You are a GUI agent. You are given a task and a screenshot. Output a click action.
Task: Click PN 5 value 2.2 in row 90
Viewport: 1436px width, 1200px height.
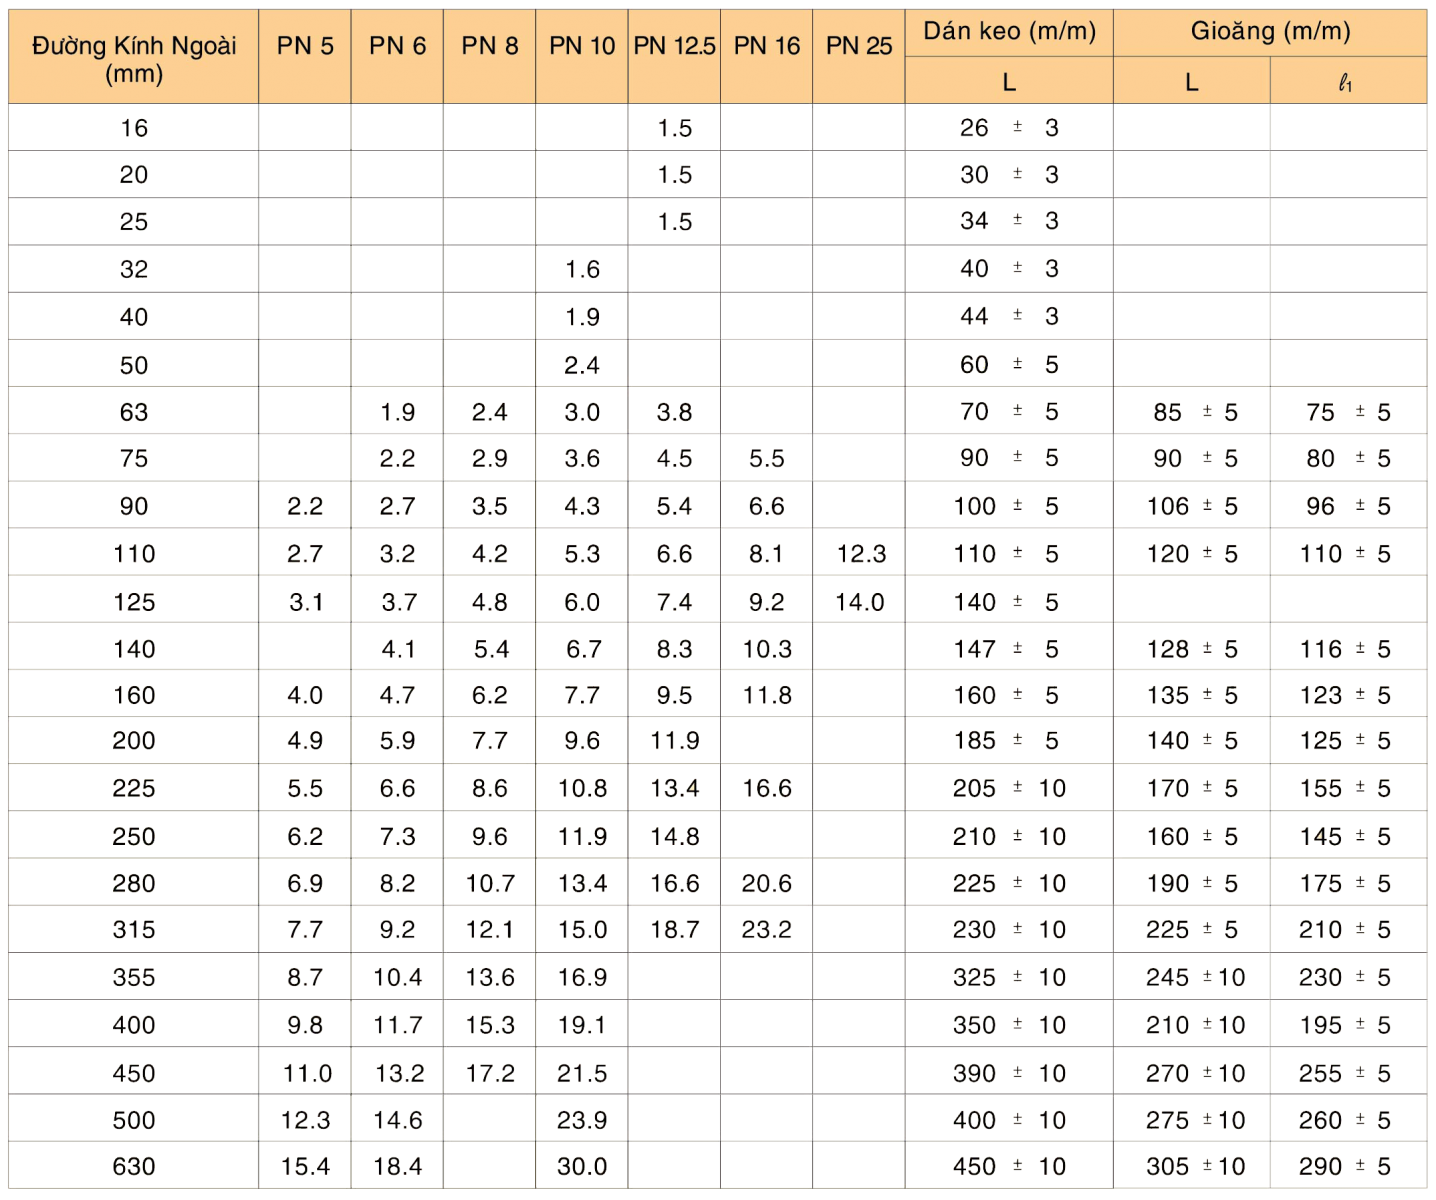305,506
